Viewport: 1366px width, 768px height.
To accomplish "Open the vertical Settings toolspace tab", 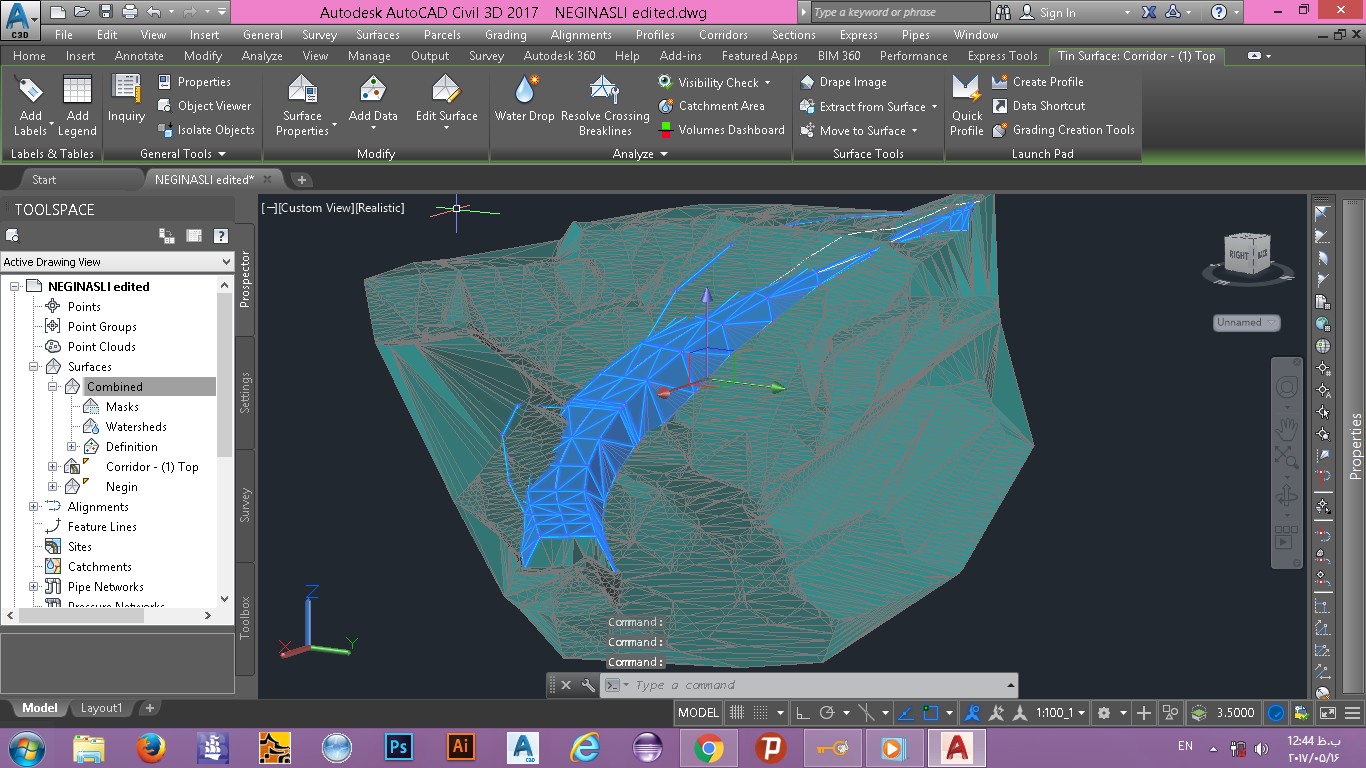I will coord(246,393).
